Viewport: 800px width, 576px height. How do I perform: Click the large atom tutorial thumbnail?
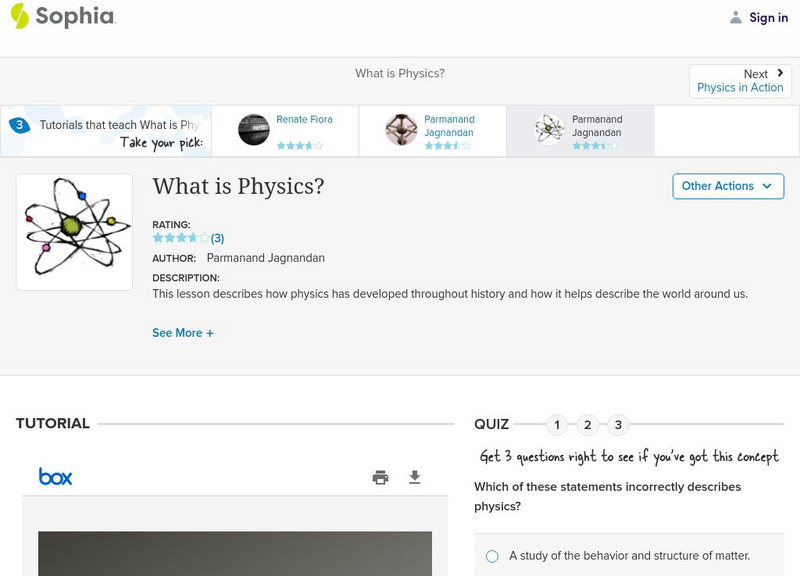[x=74, y=232]
